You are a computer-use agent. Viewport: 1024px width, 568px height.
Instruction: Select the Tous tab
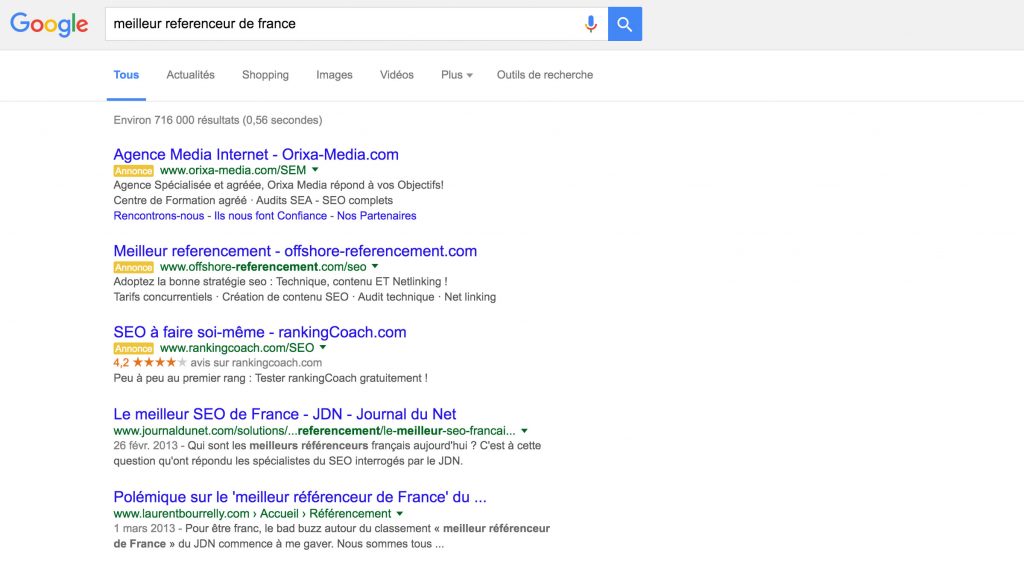click(x=126, y=75)
